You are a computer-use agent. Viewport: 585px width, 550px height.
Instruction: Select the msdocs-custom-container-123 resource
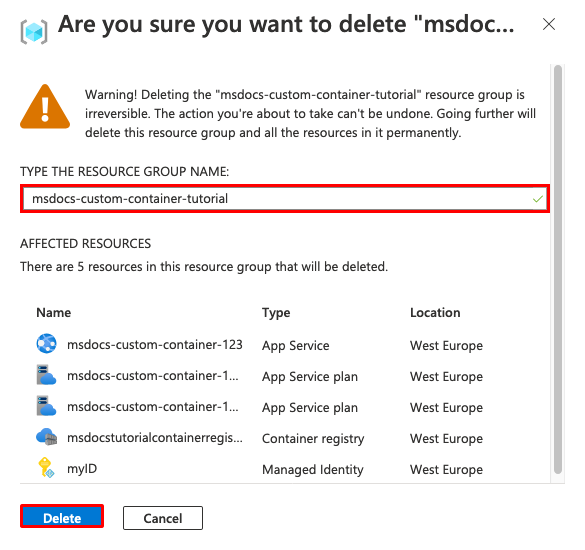(155, 345)
